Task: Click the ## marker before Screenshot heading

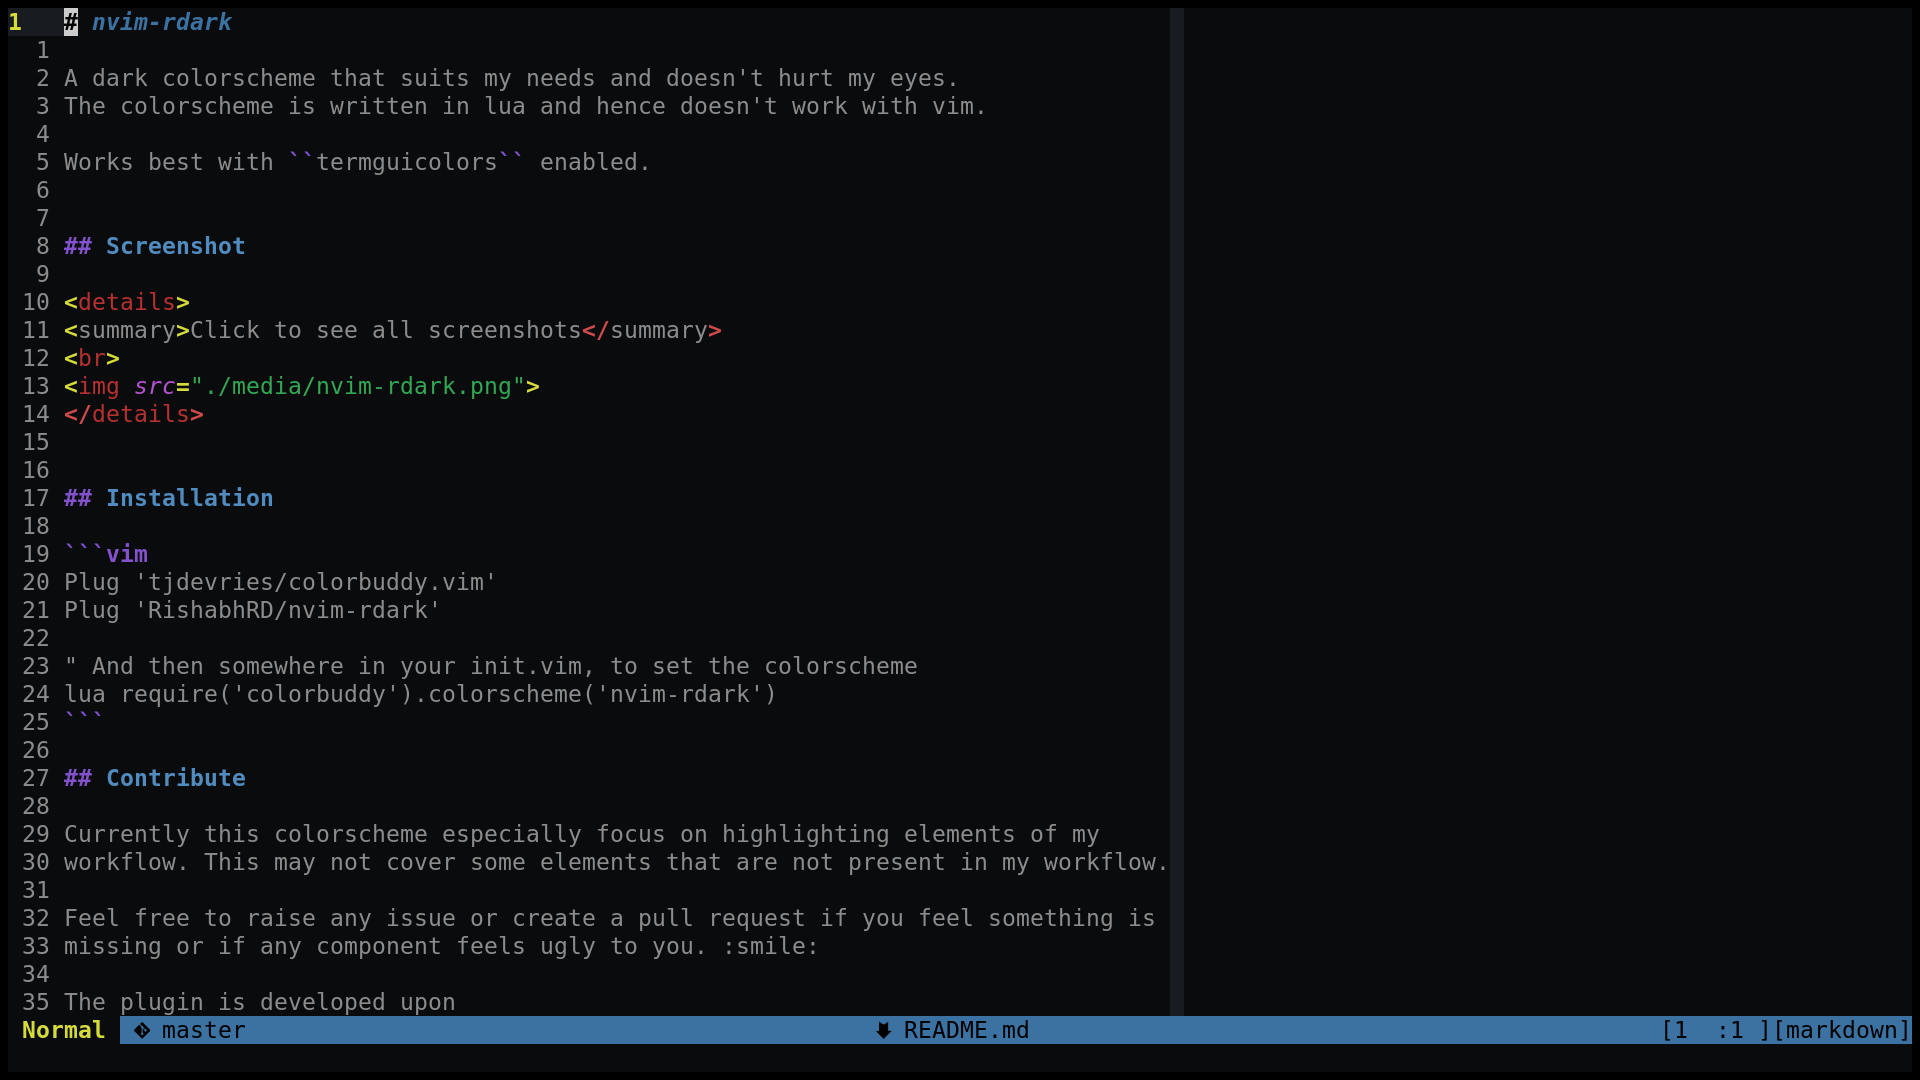Action: [77, 246]
